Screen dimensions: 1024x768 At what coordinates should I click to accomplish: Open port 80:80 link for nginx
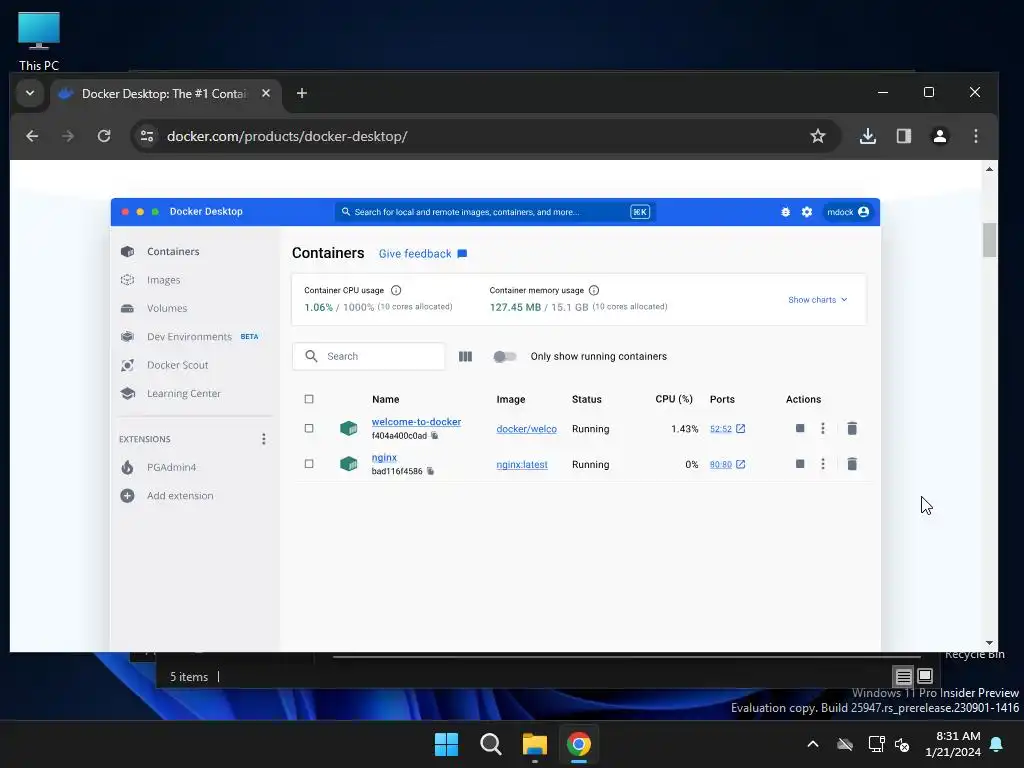(x=727, y=464)
